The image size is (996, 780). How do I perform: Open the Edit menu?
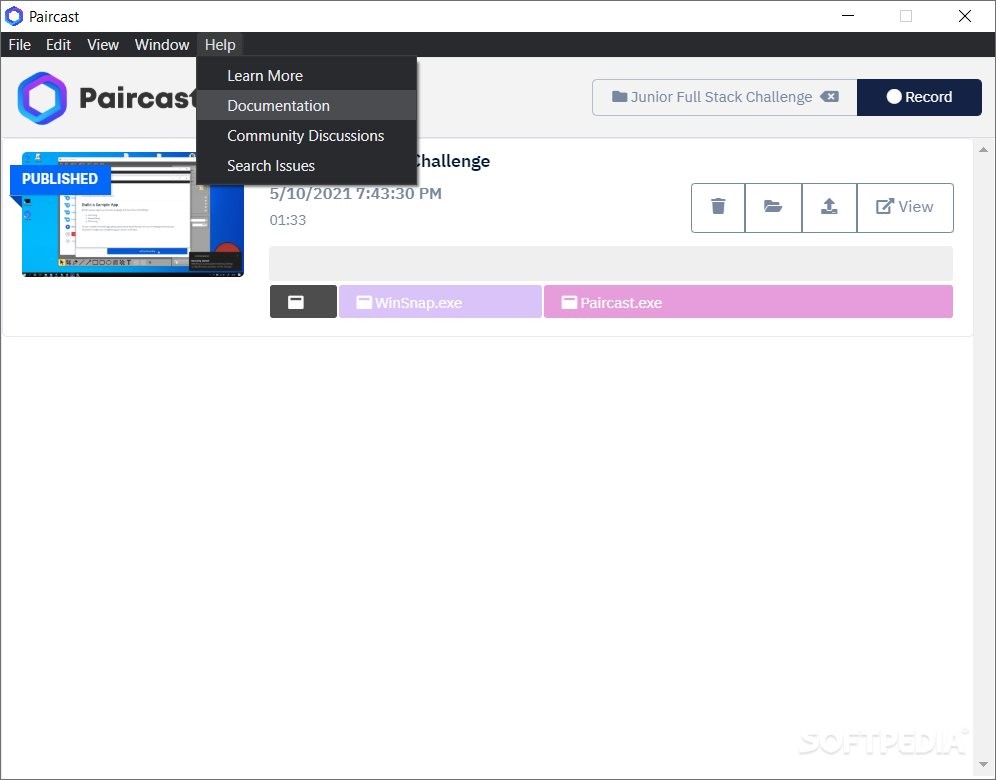pos(58,45)
